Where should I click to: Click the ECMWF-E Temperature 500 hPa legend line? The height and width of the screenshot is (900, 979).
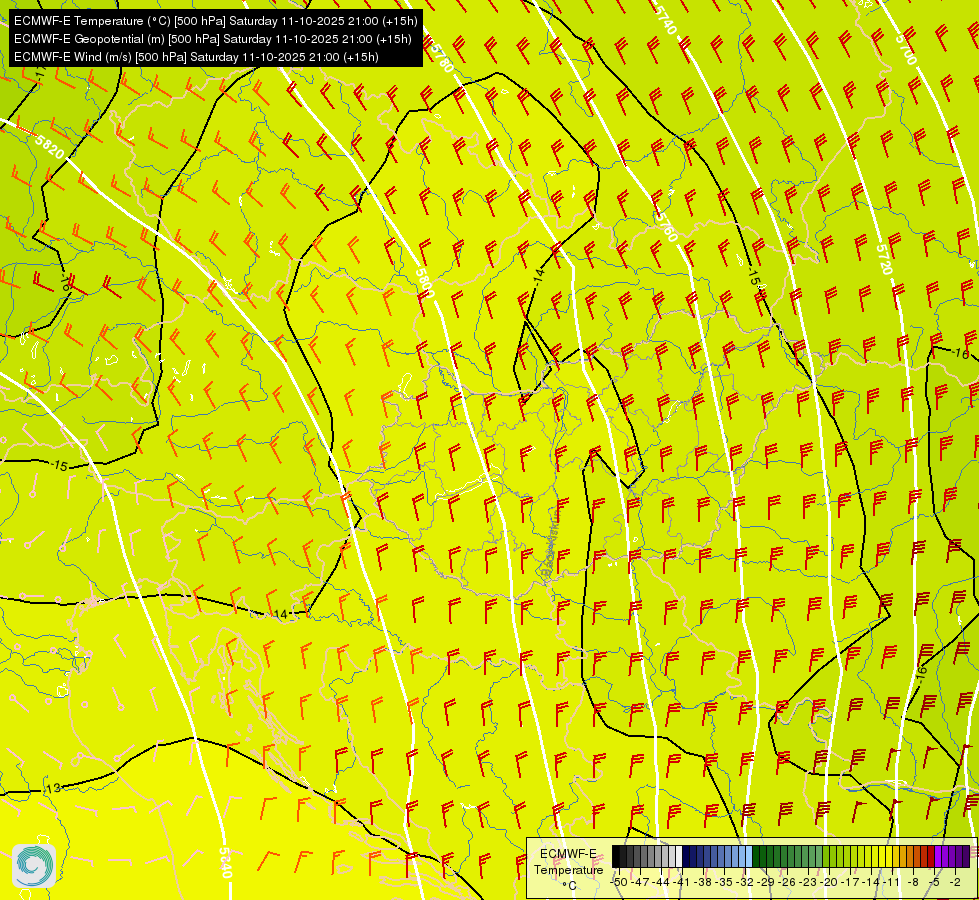pos(215,21)
